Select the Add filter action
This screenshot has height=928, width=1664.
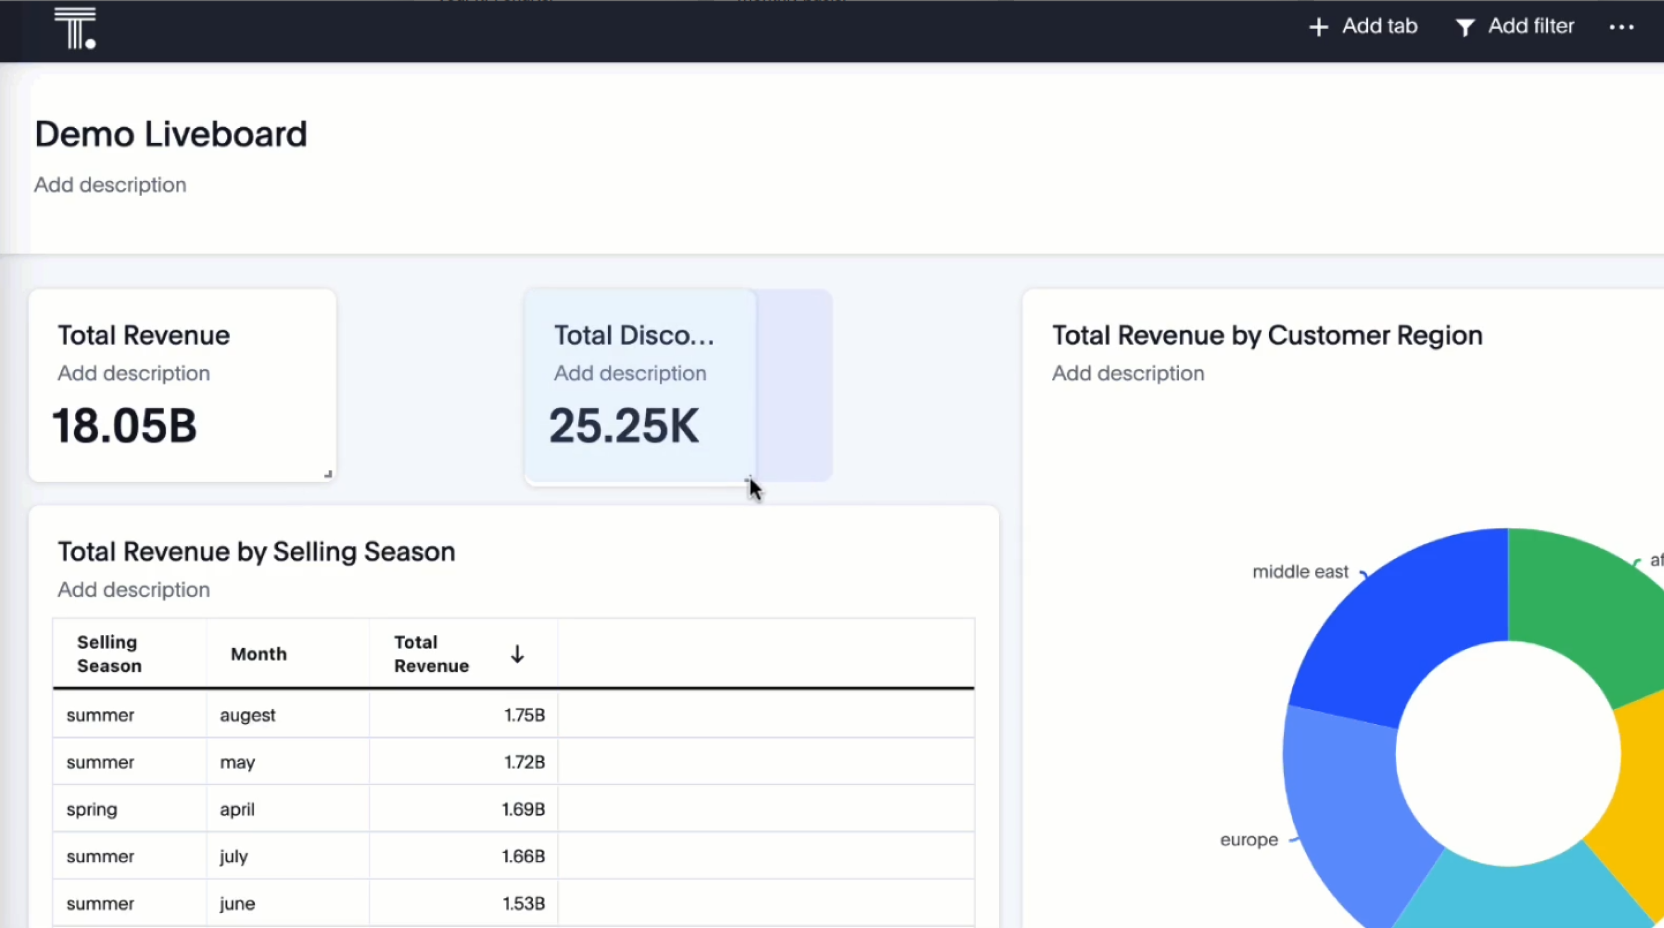1531,26
